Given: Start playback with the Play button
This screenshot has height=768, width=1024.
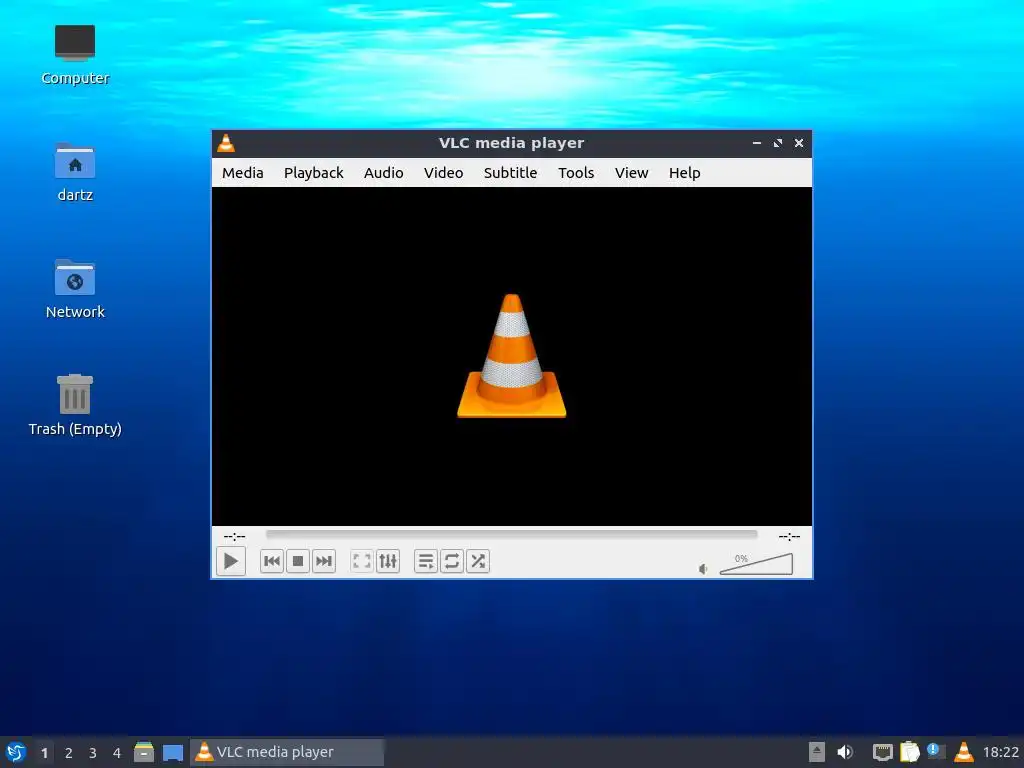Looking at the screenshot, I should tap(231, 561).
